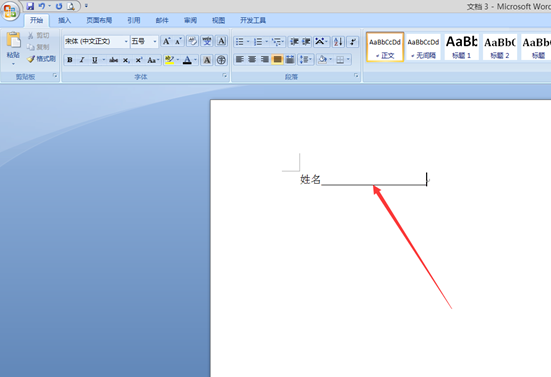The image size is (551, 377).
Task: Toggle underline formatting
Action: point(94,60)
